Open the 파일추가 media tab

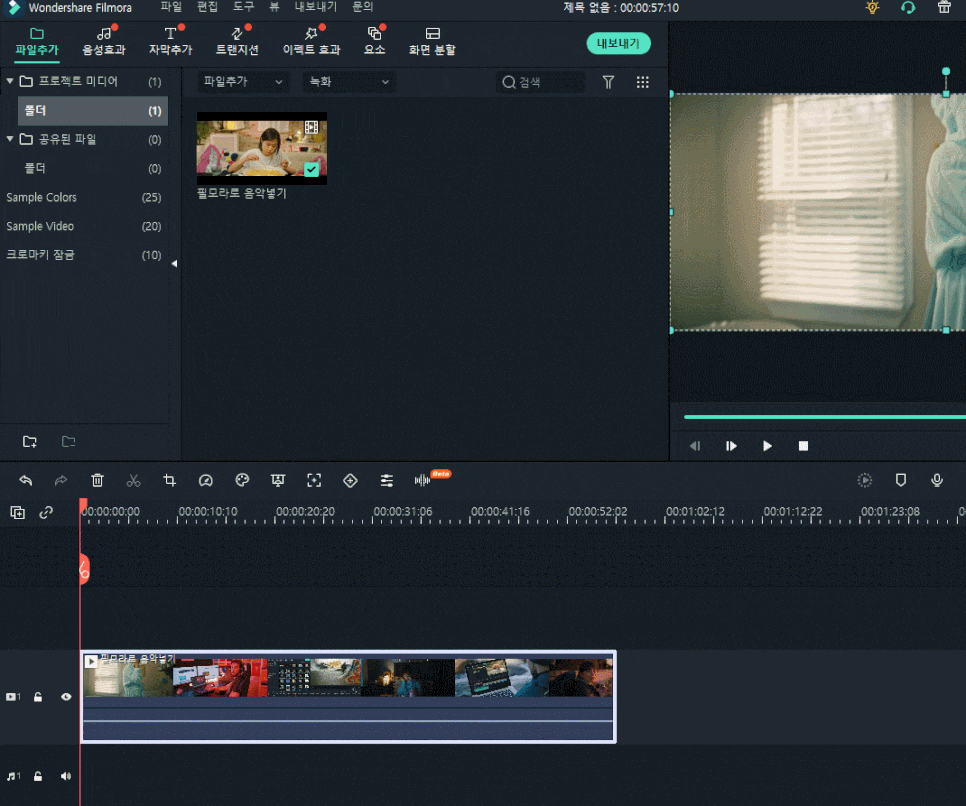click(x=37, y=41)
